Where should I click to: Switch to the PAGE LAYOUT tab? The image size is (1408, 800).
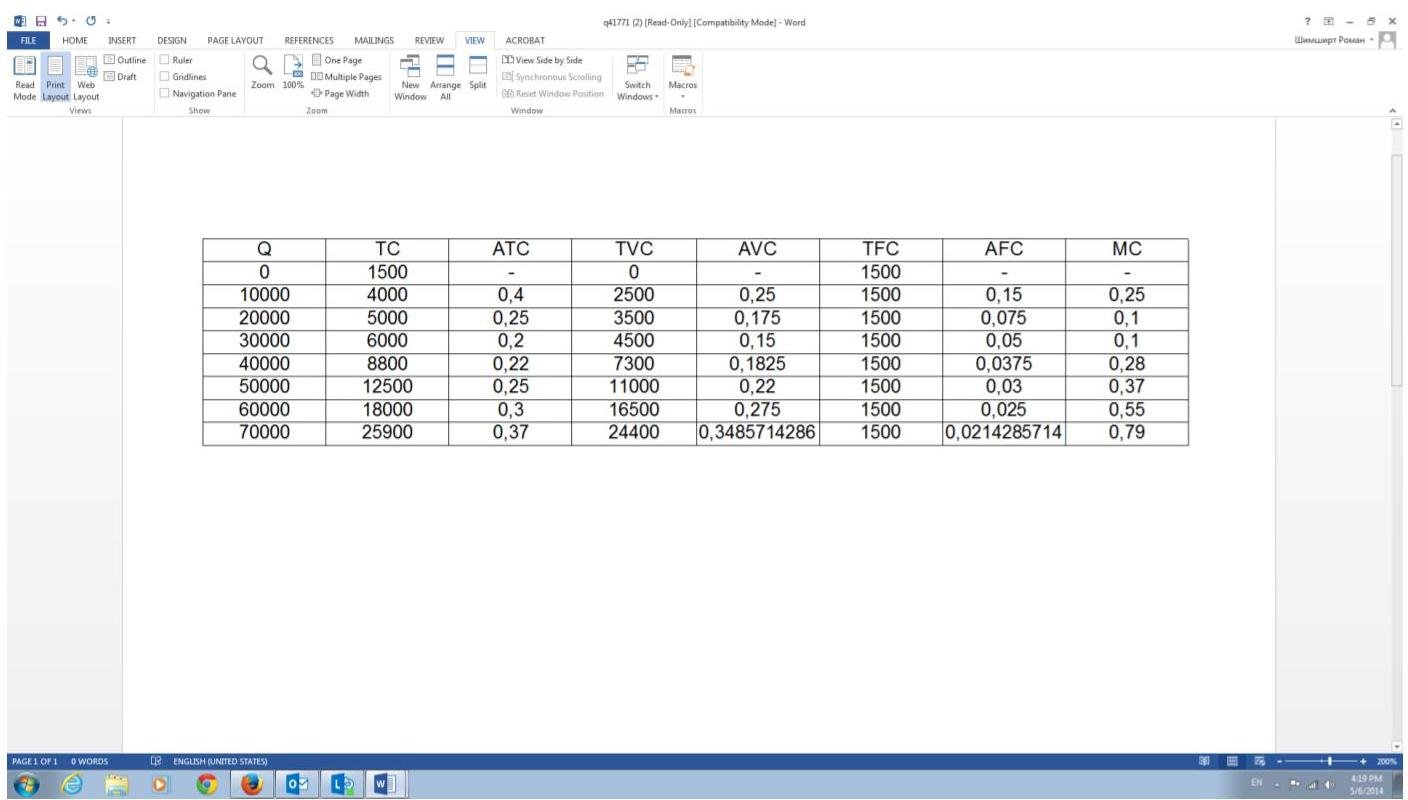point(235,40)
